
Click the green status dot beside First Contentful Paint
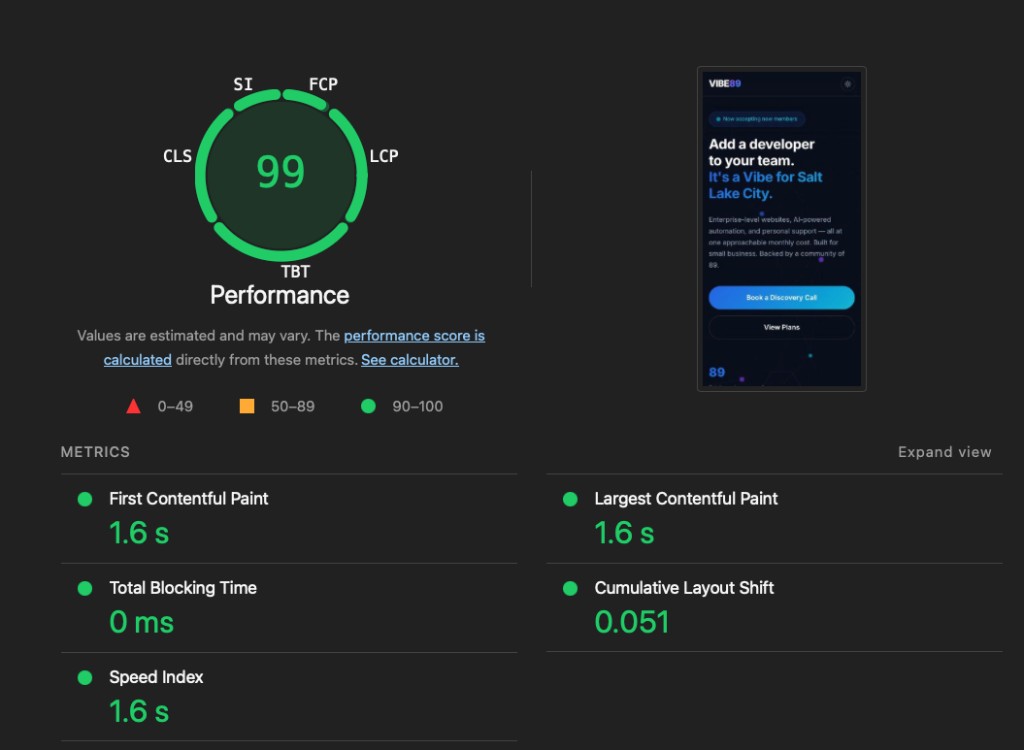tap(84, 498)
